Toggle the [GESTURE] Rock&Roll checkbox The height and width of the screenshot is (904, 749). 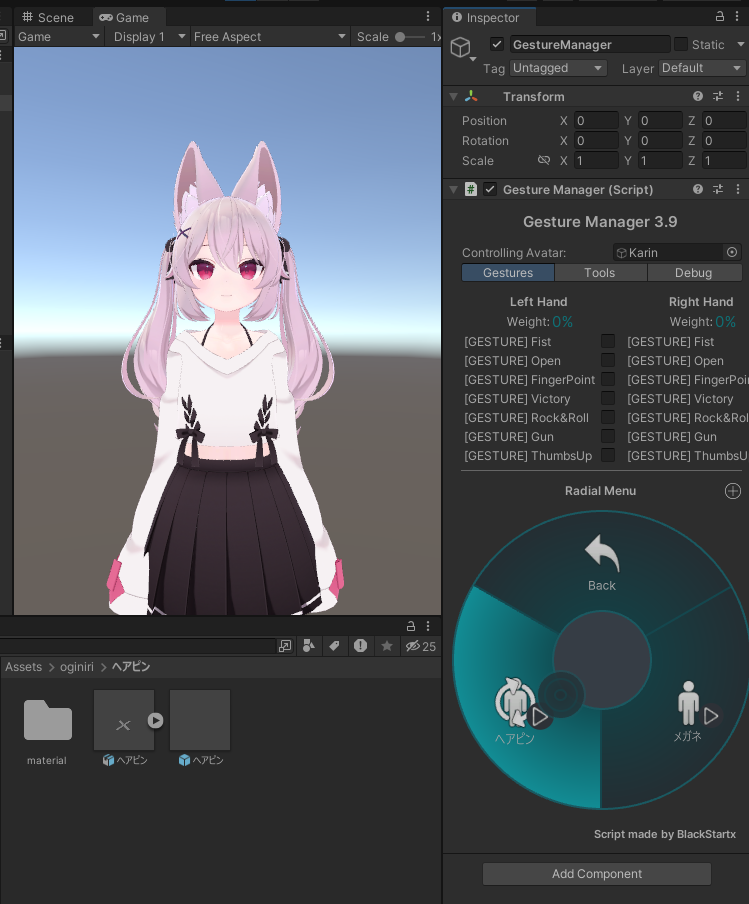pyautogui.click(x=608, y=417)
